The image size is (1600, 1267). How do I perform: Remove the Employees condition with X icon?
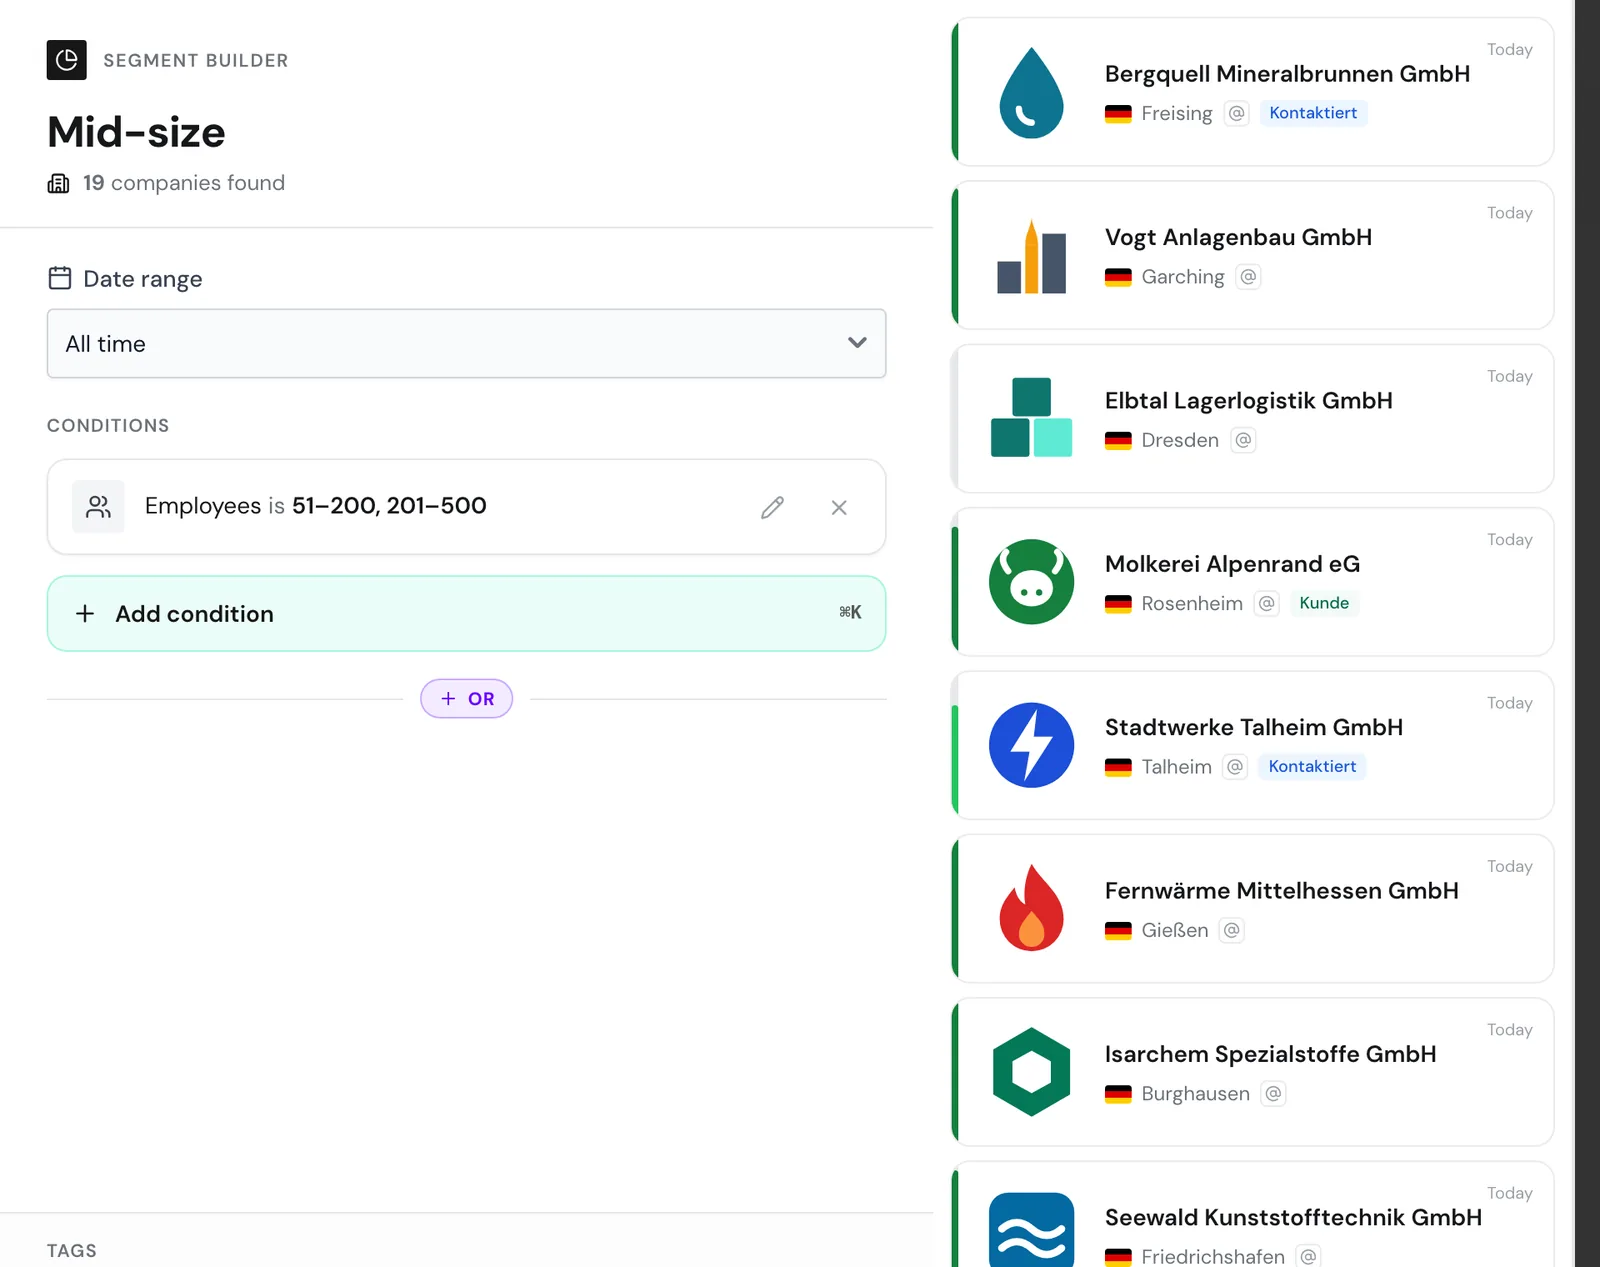click(839, 507)
